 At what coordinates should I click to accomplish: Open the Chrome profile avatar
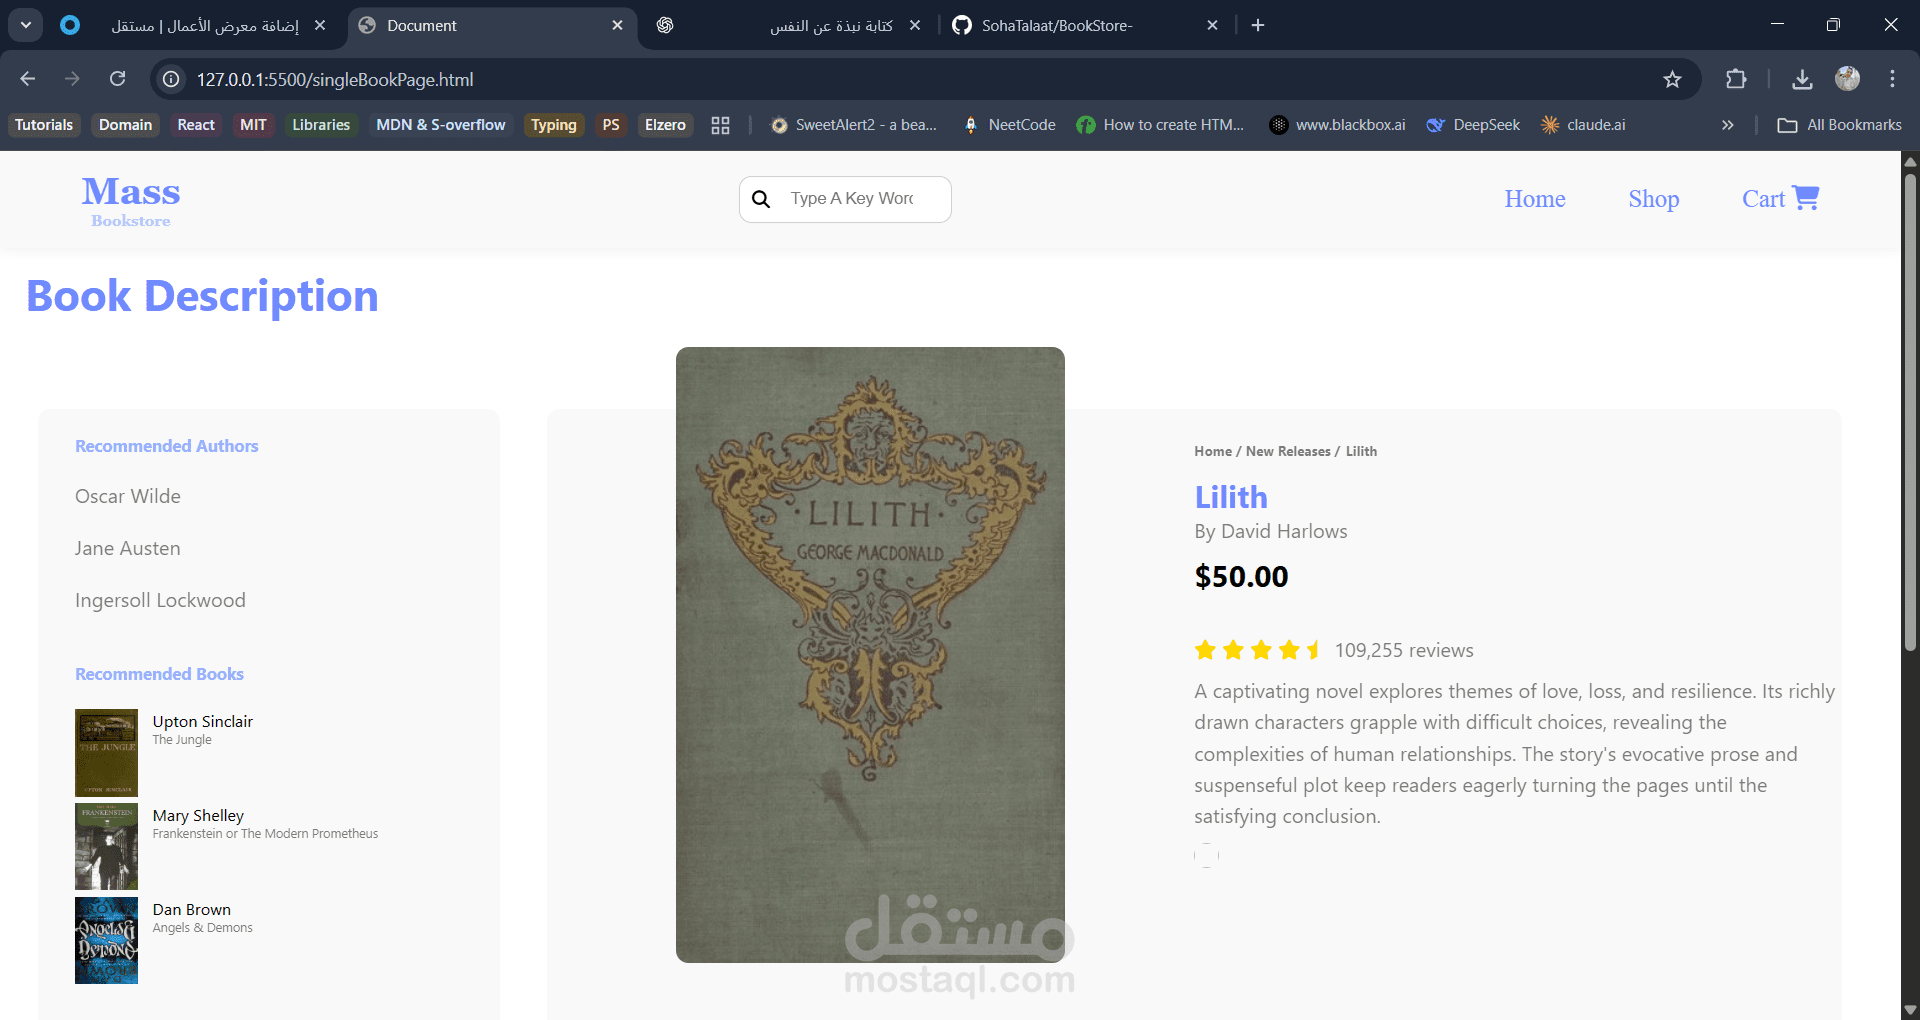(1847, 79)
